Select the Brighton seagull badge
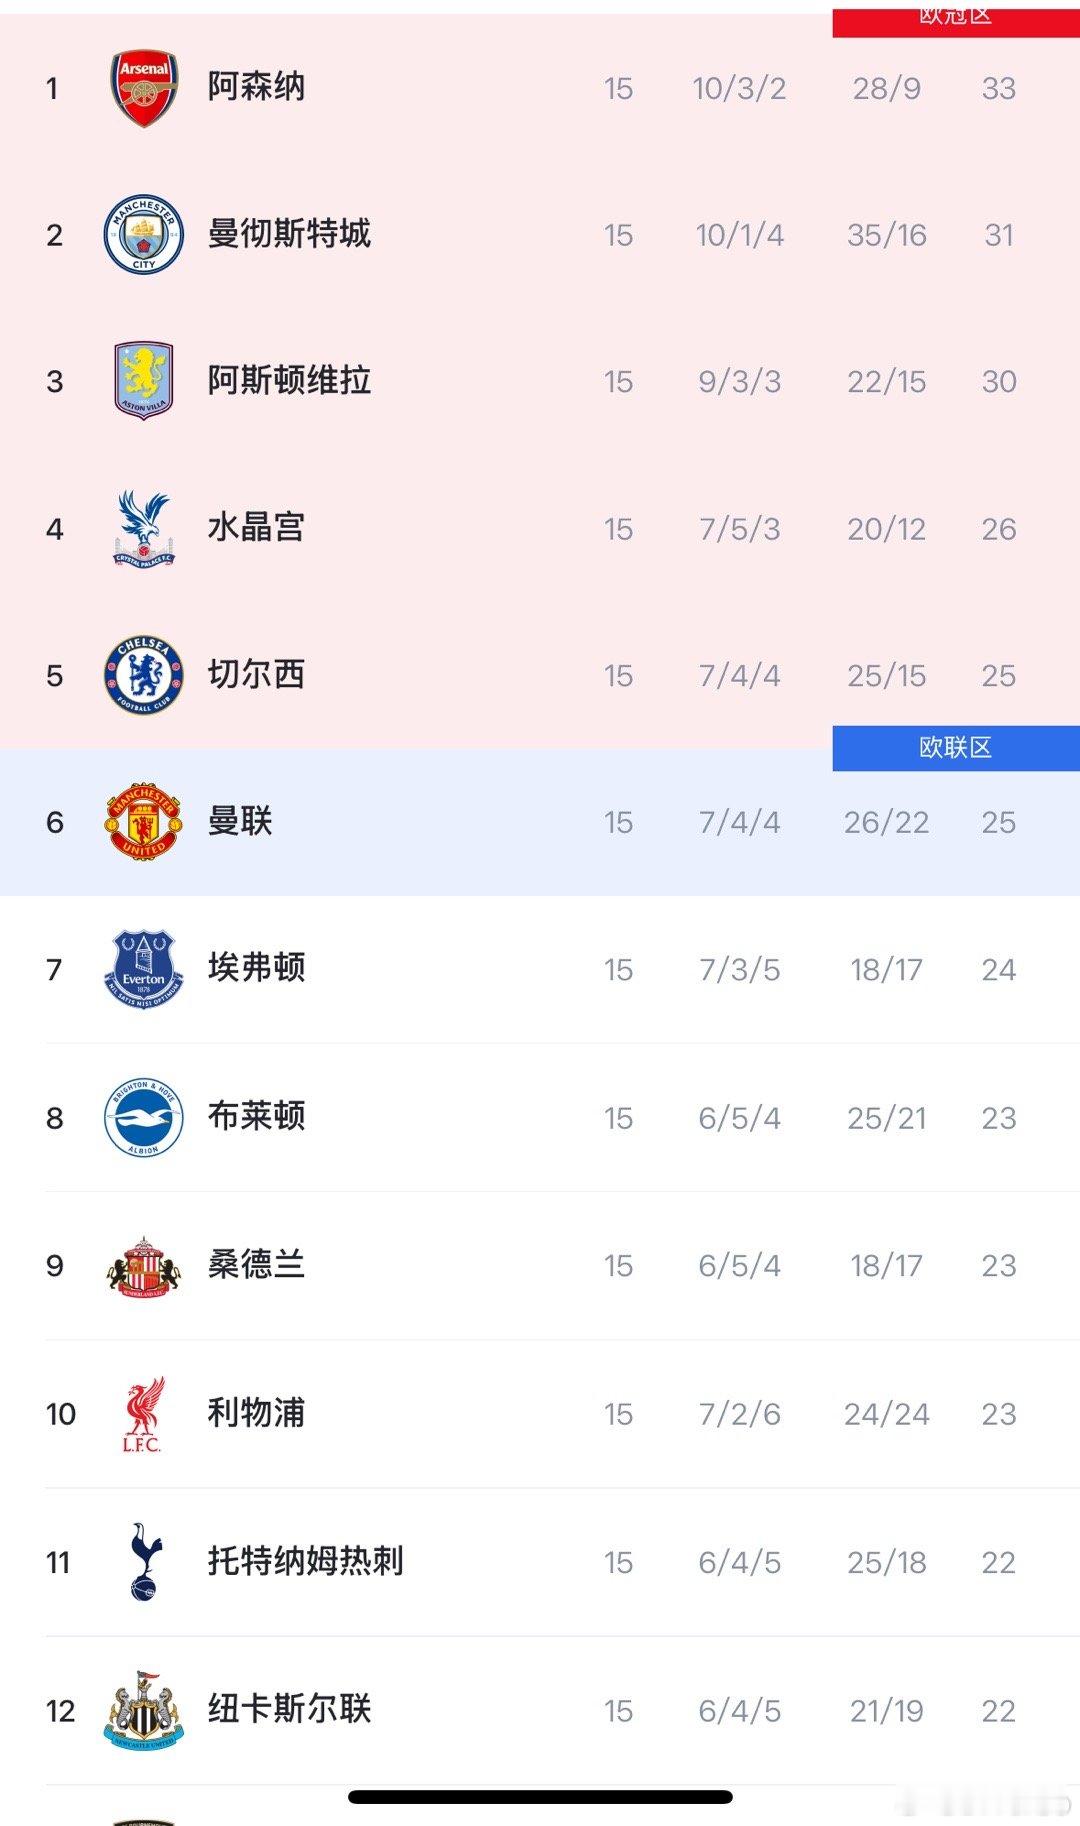The width and height of the screenshot is (1080, 1826). [x=144, y=1117]
